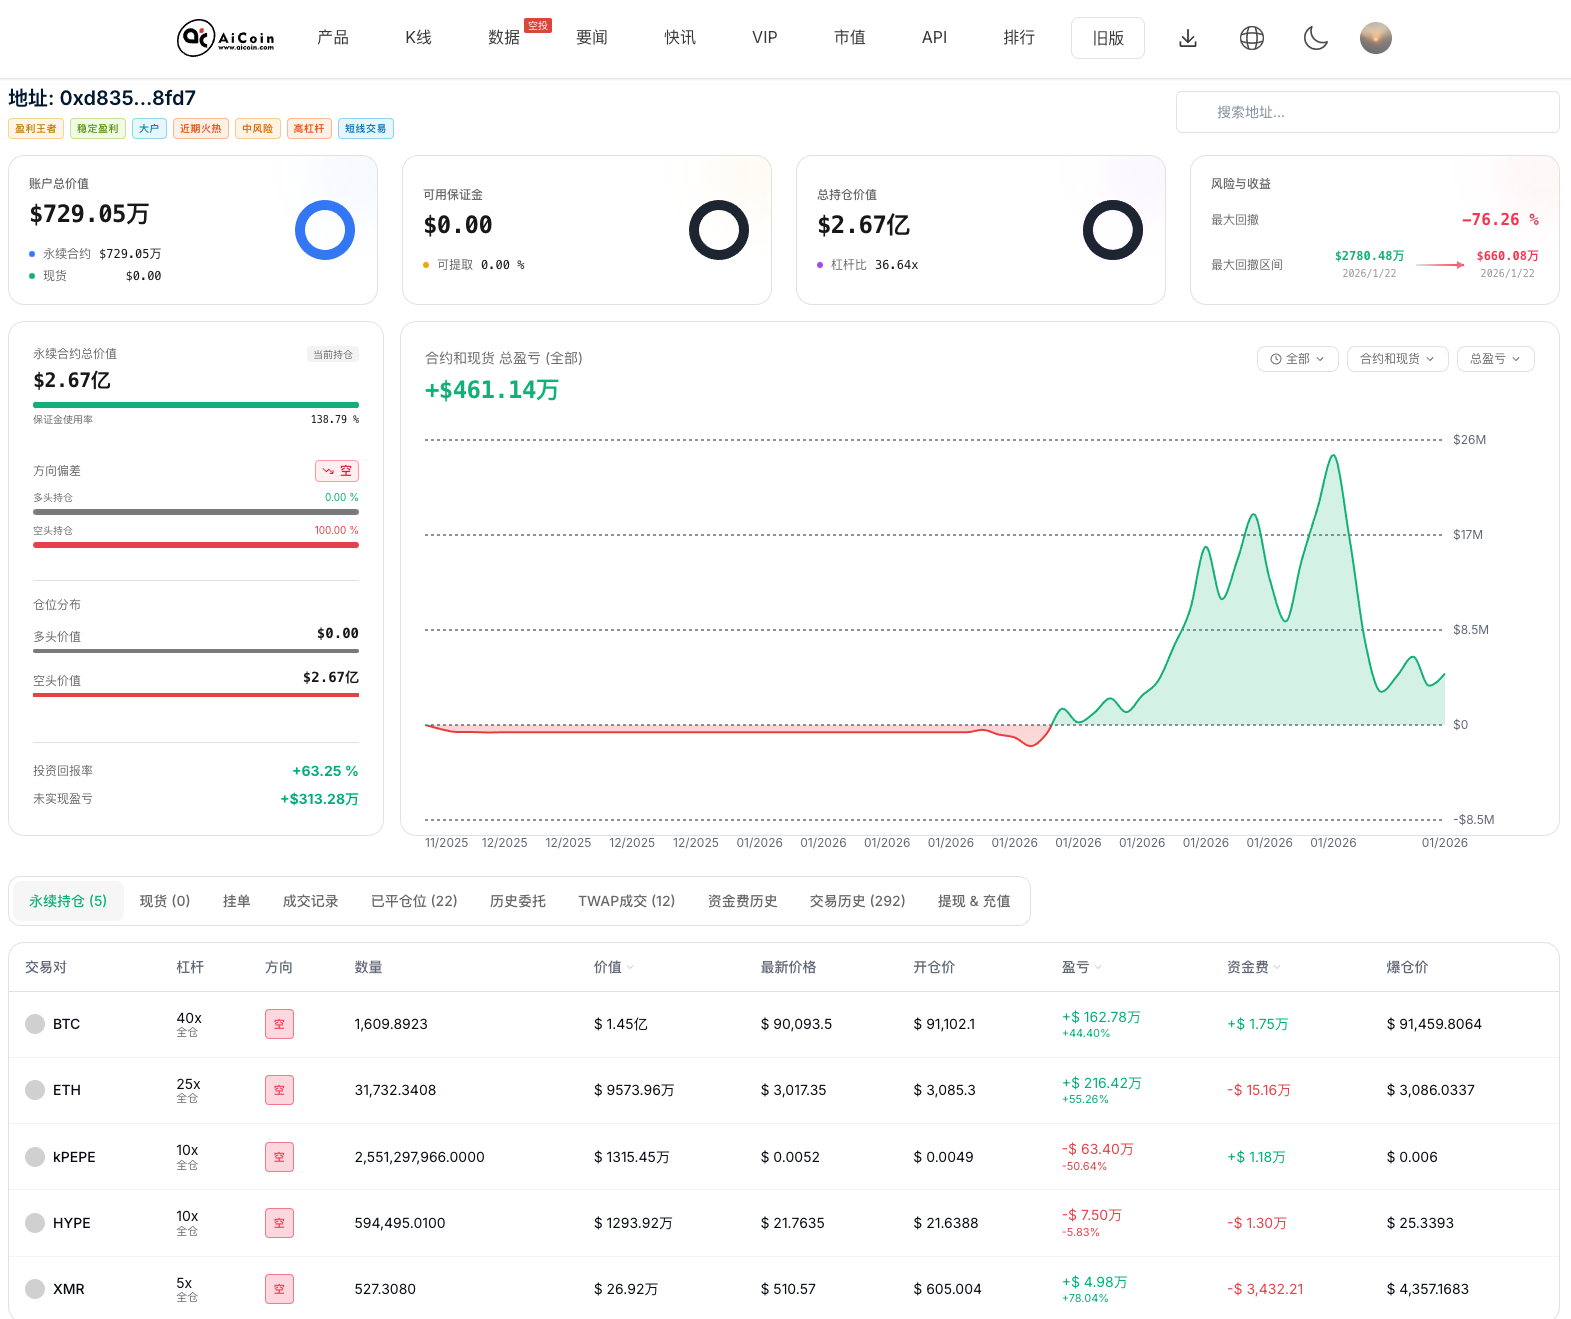Click the HYPE short direction badge

279,1223
